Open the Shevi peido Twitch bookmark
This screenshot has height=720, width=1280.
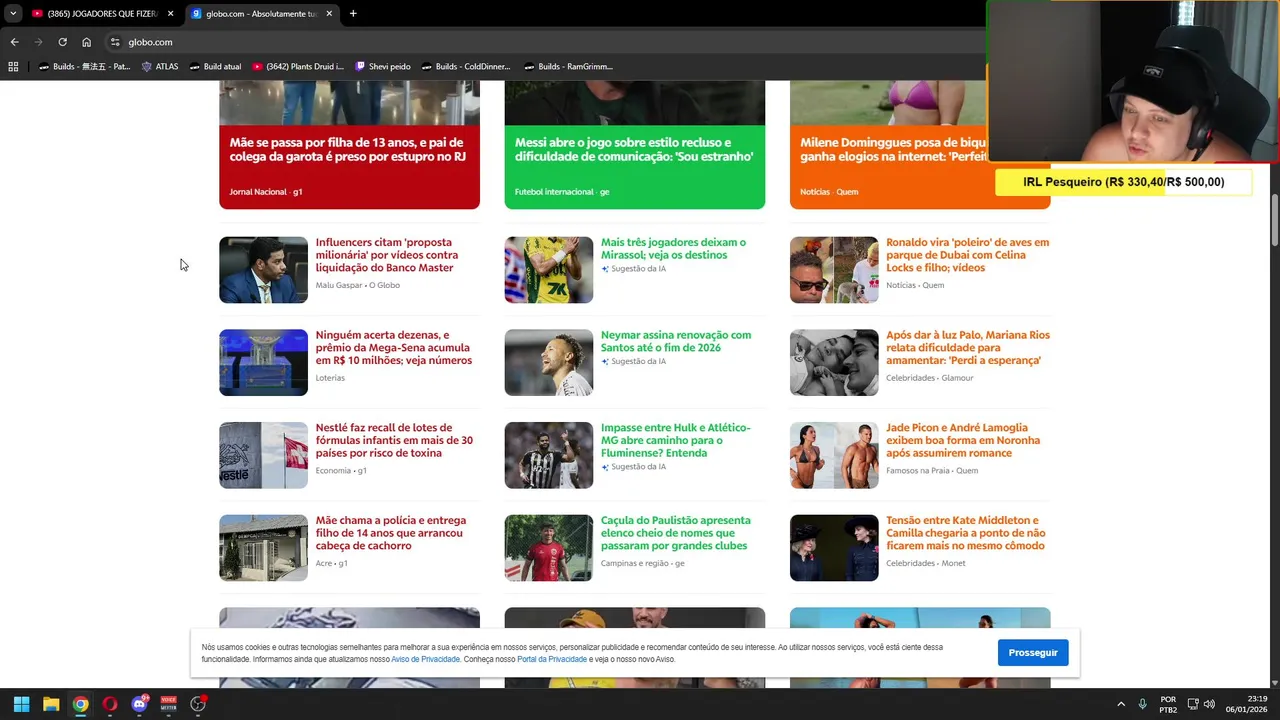click(383, 67)
